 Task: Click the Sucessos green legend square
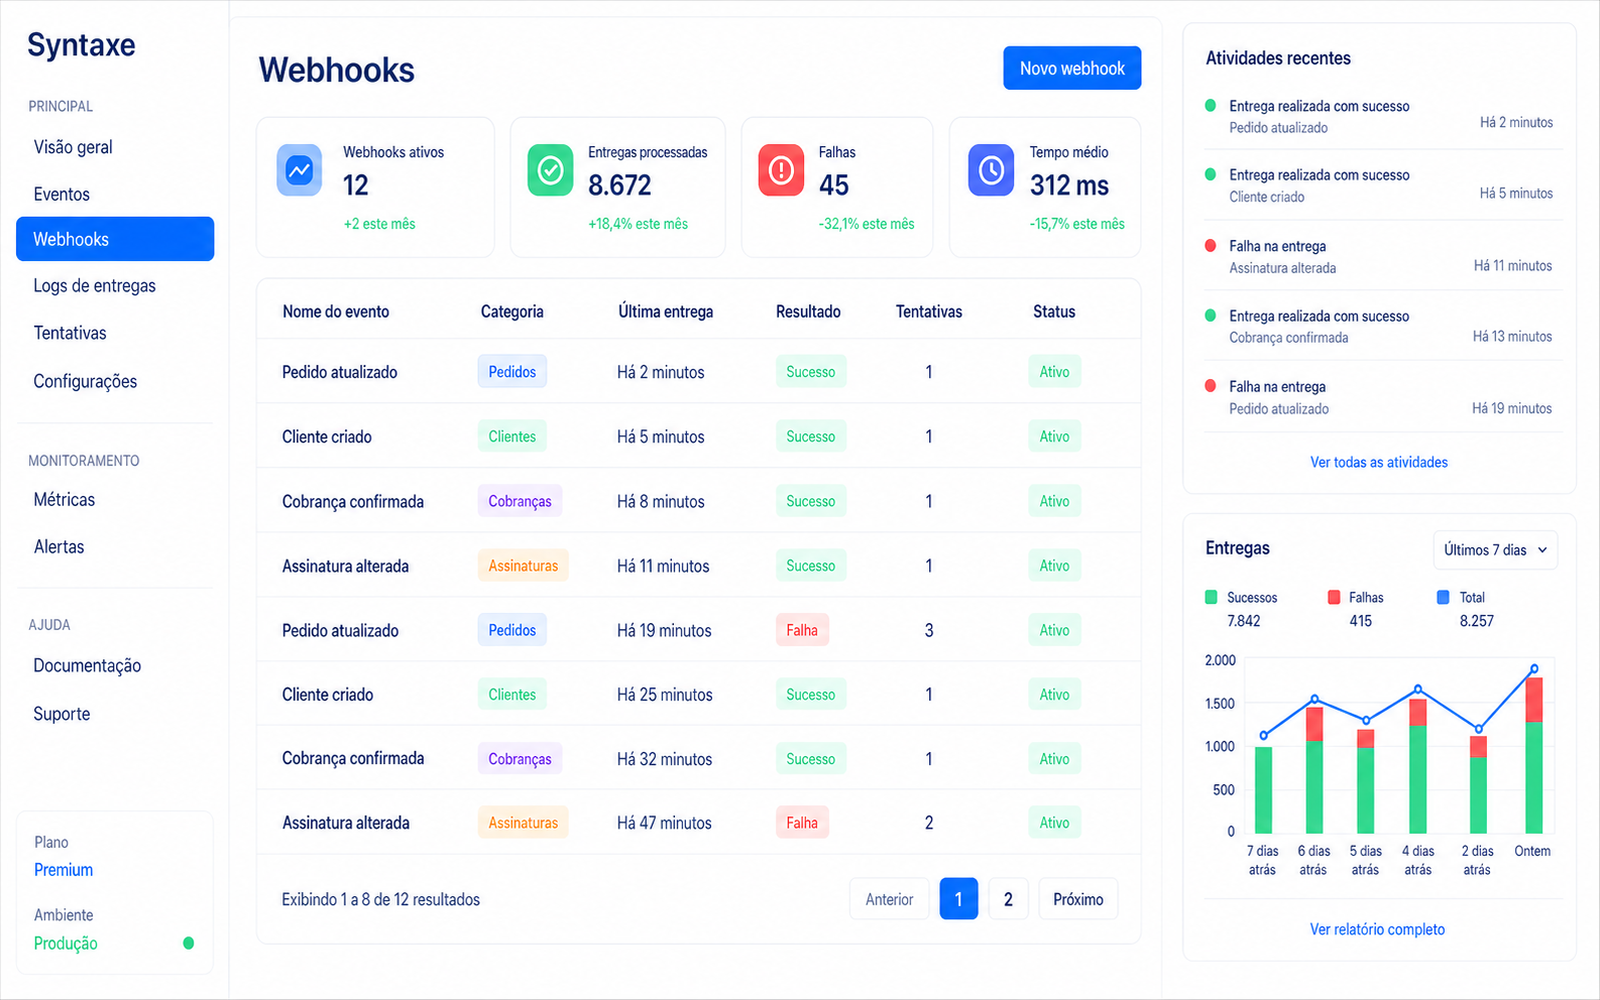(x=1211, y=597)
